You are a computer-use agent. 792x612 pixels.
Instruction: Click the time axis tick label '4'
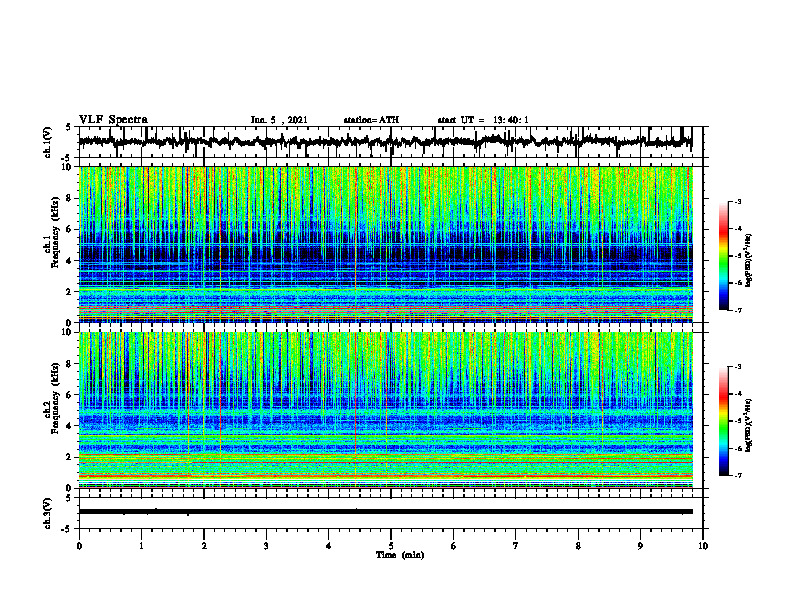(329, 546)
